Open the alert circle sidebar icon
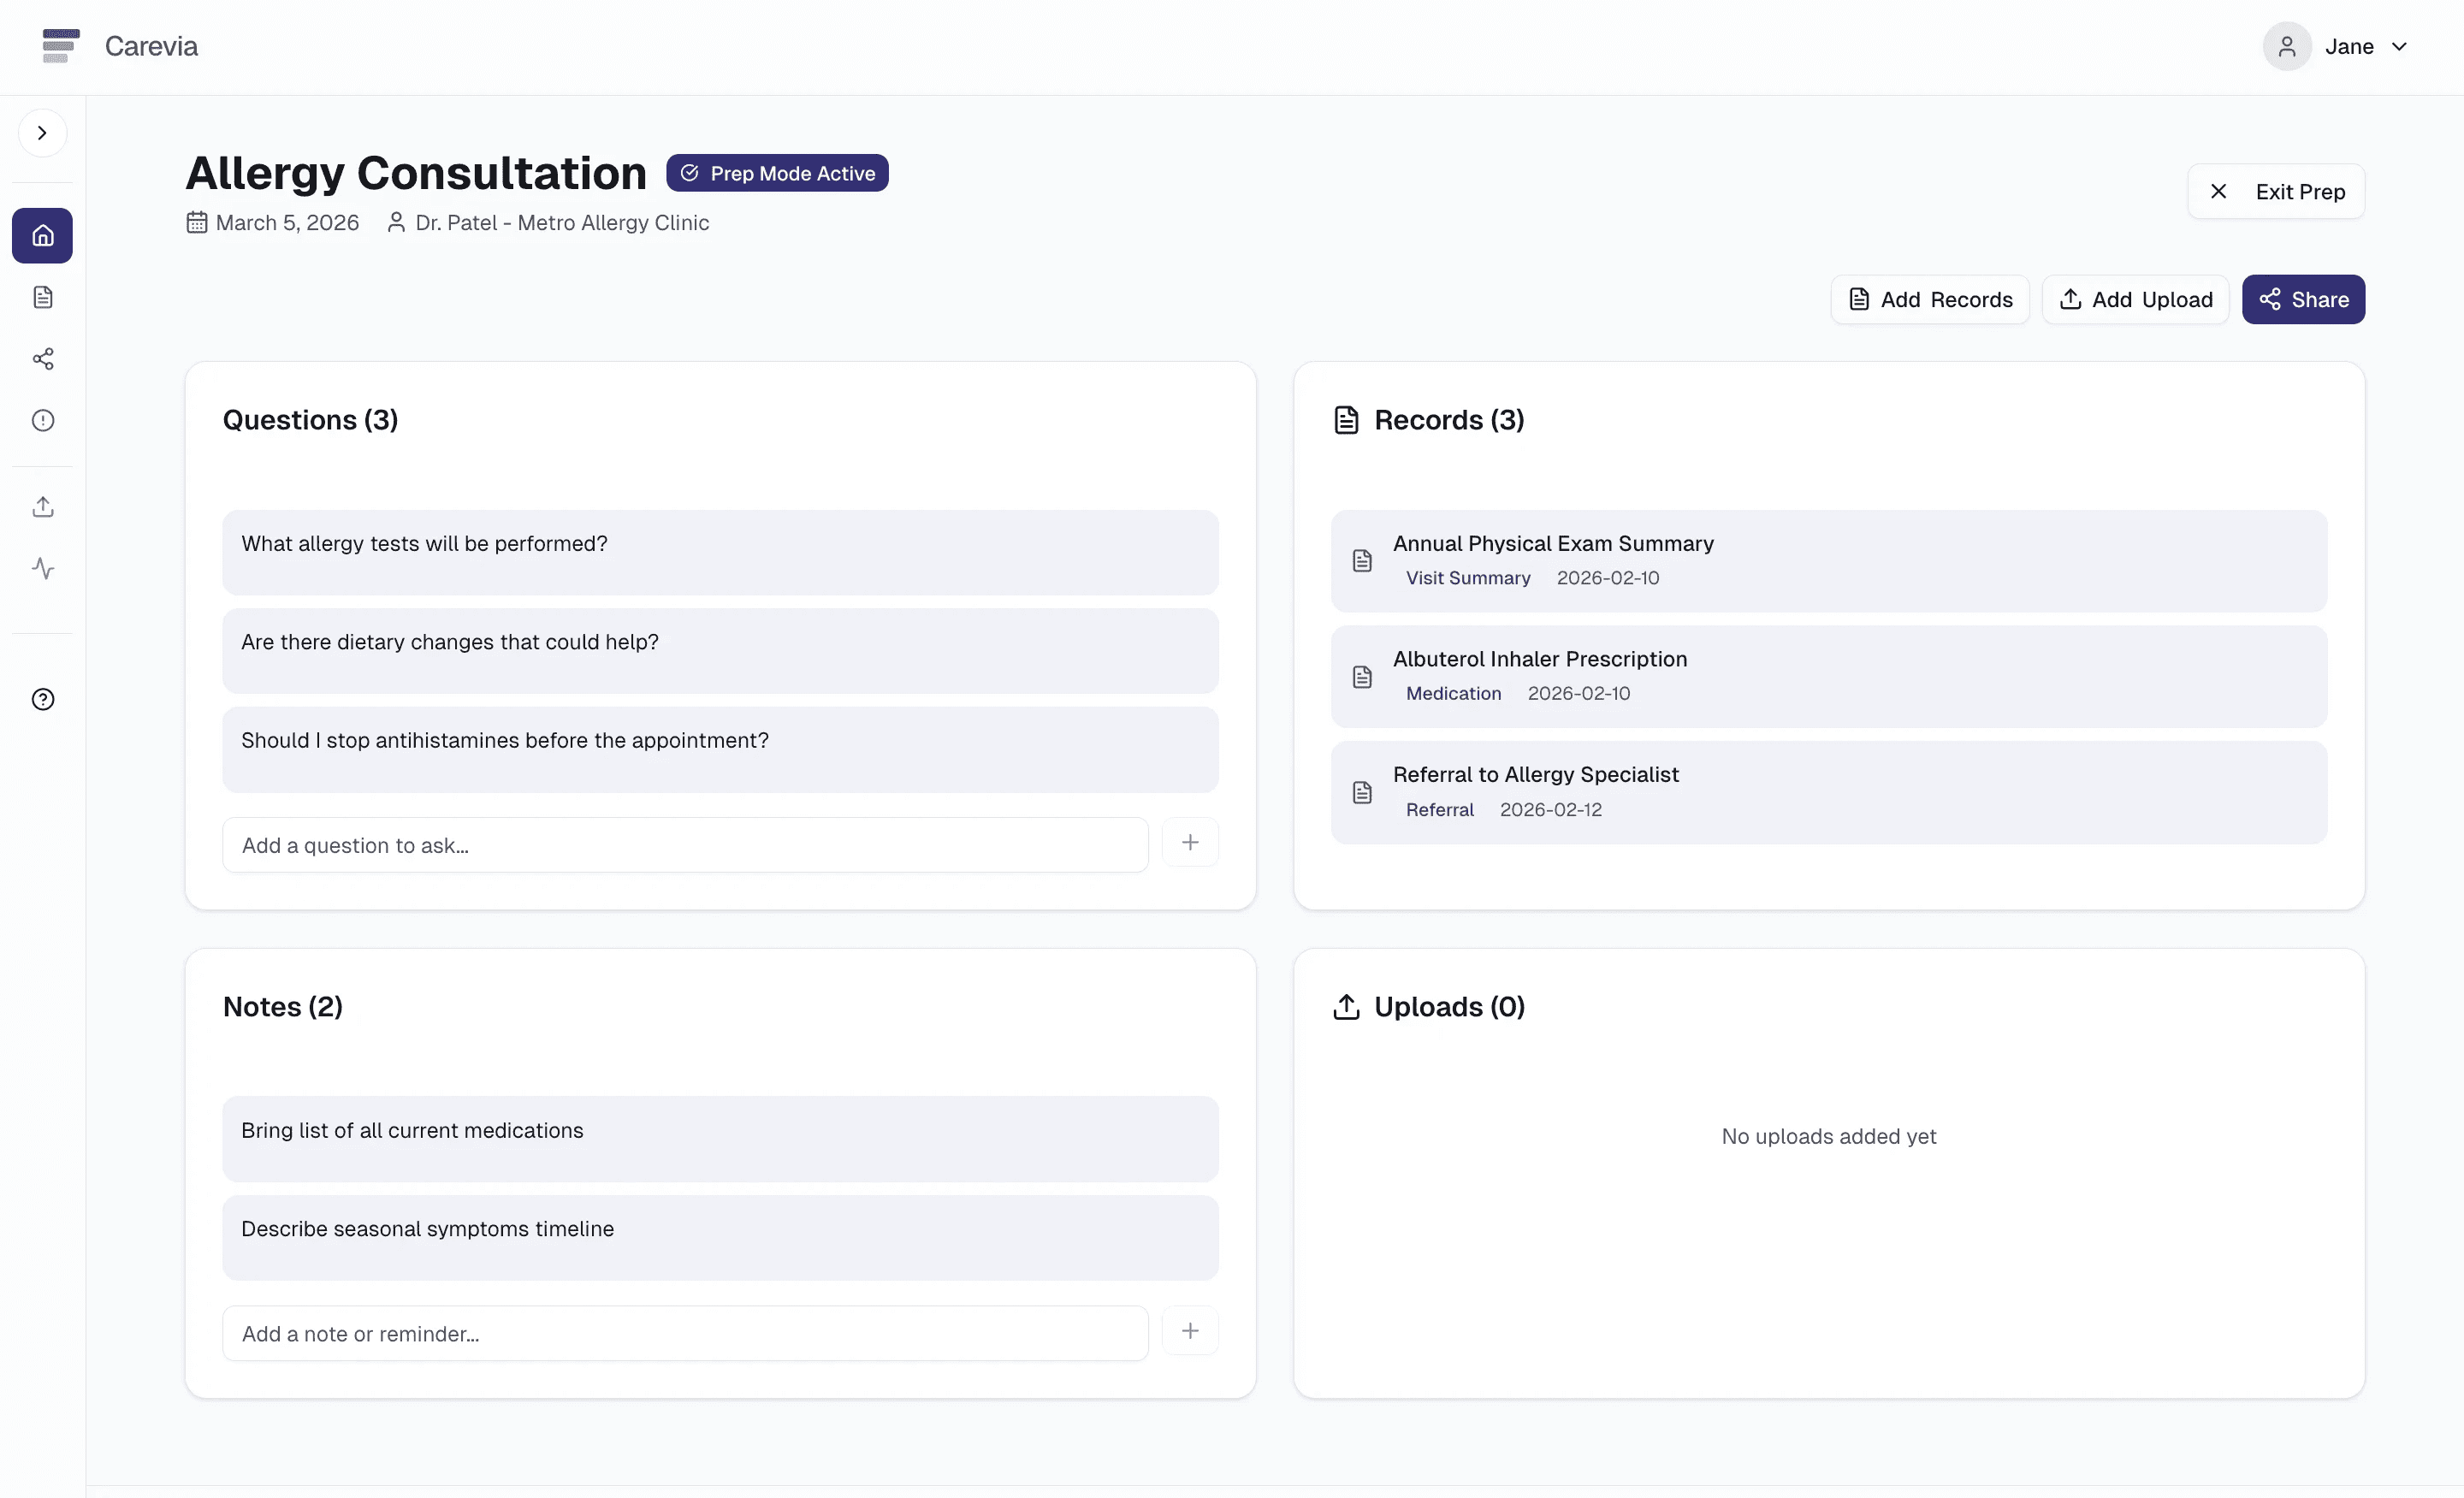2464x1498 pixels. [x=42, y=420]
